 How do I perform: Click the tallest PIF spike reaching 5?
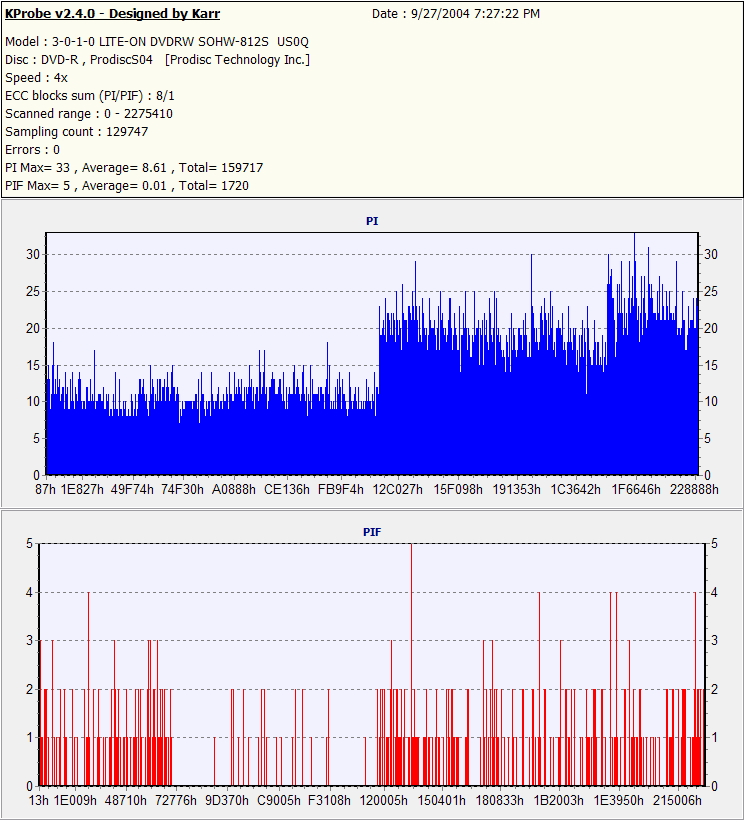click(x=411, y=664)
